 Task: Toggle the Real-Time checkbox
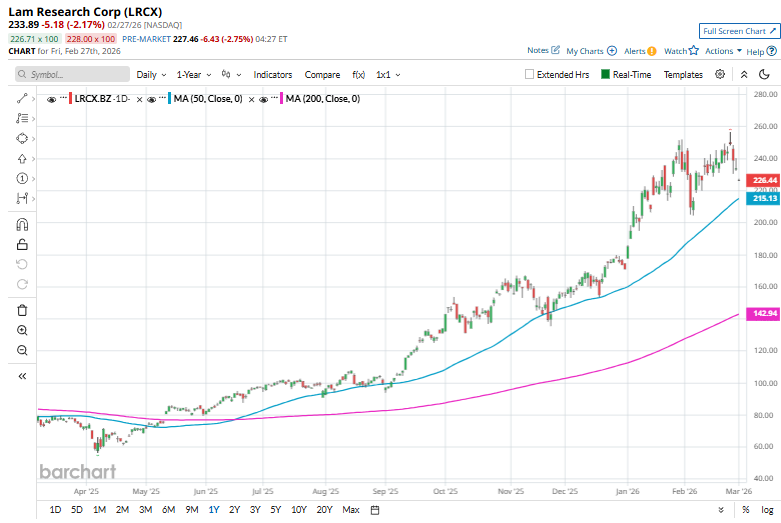coord(605,74)
